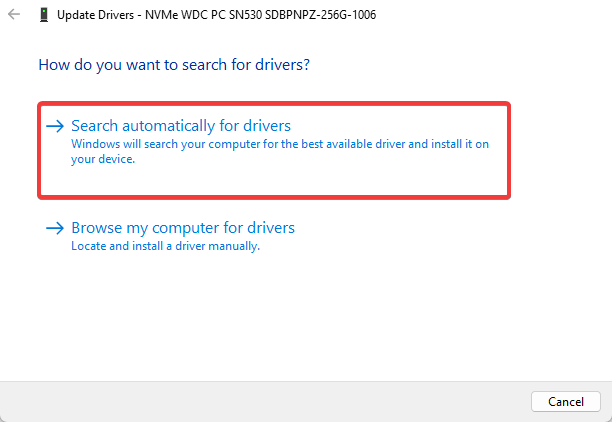Click the drive device icon in title bar
Viewport: 612px width, 422px height.
point(42,16)
